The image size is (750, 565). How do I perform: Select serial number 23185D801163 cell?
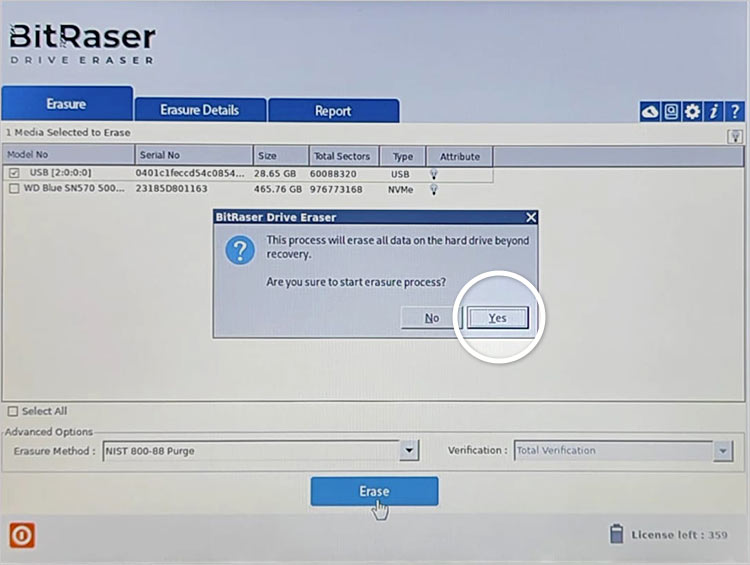pyautogui.click(x=172, y=188)
